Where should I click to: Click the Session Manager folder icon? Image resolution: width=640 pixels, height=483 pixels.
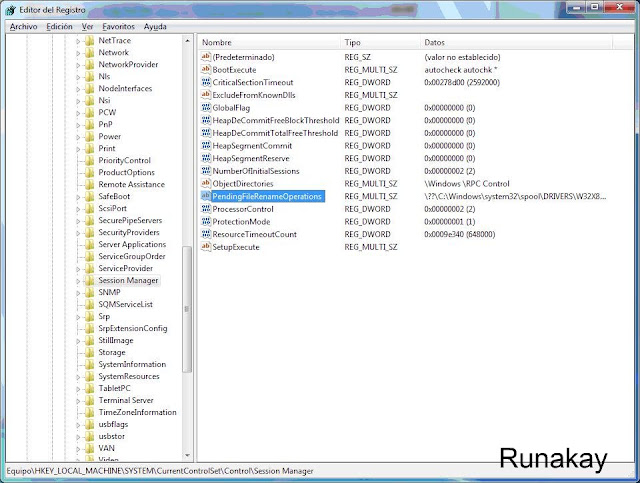coord(89,280)
